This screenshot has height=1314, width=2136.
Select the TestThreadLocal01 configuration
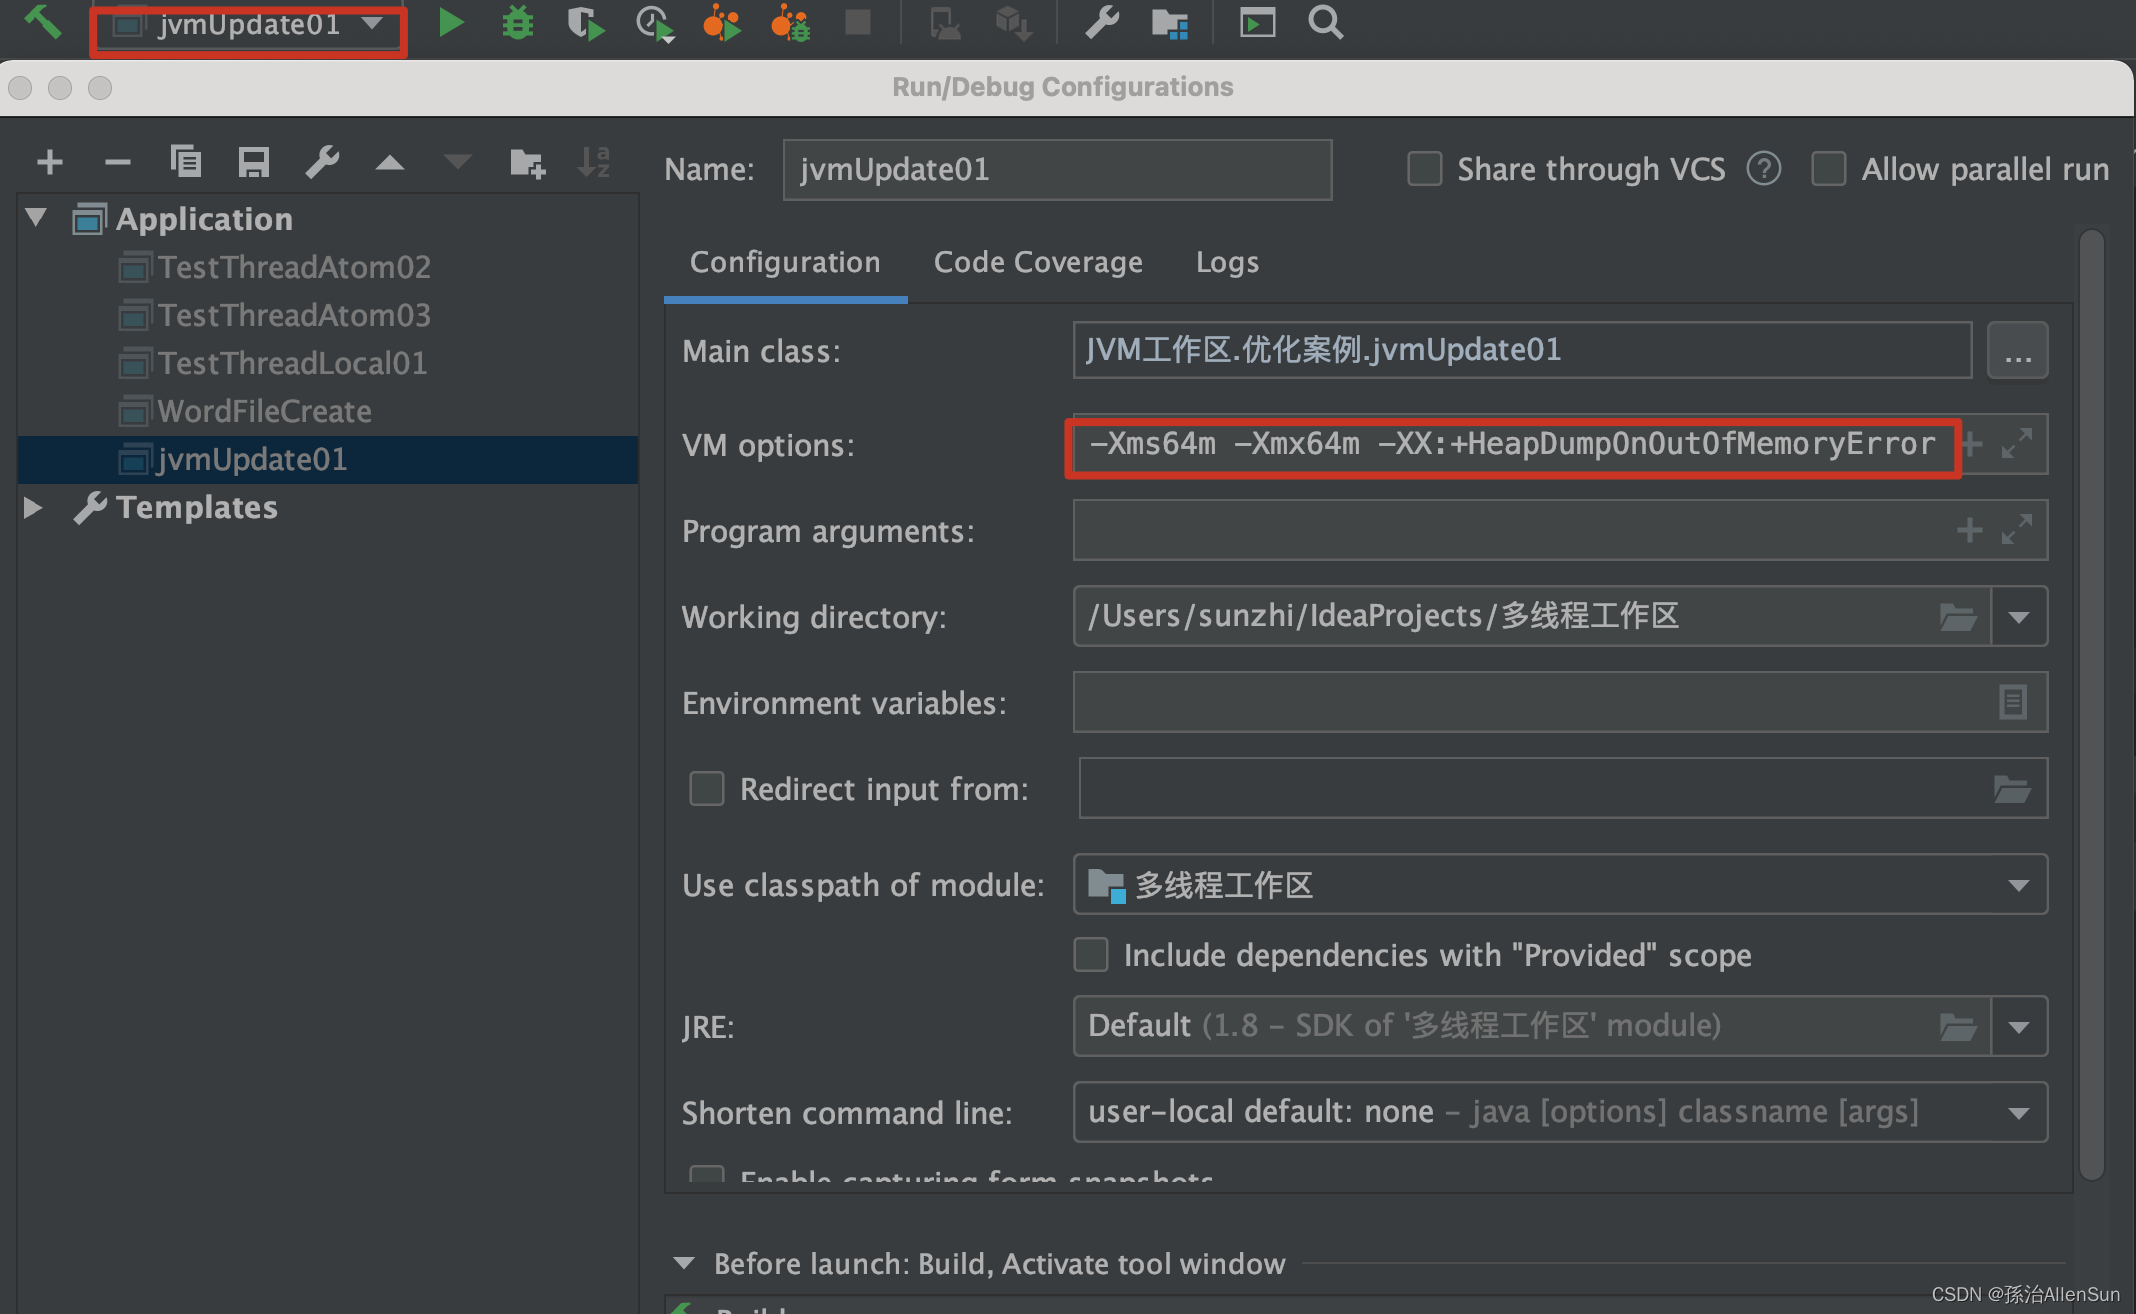pyautogui.click(x=292, y=363)
